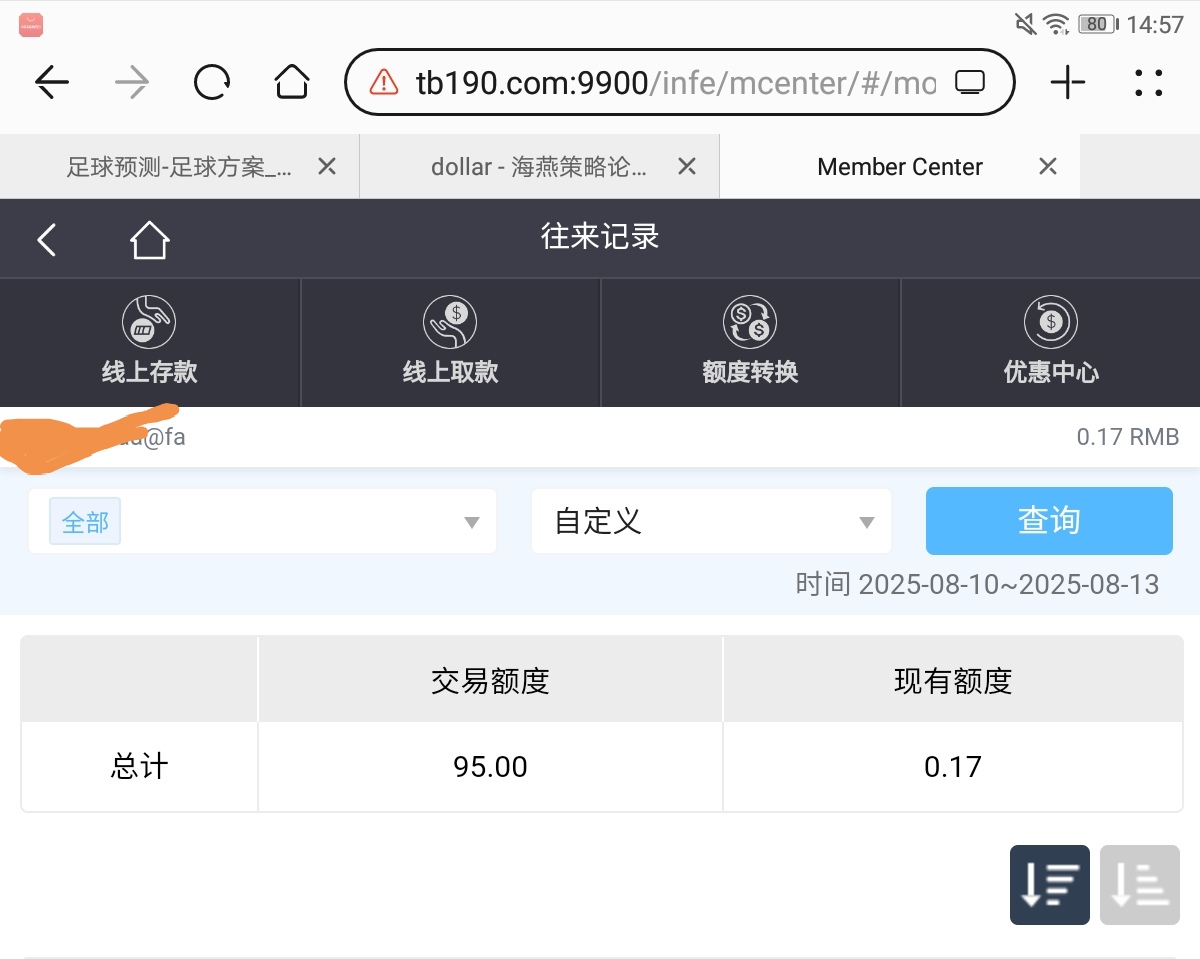Add a new browser tab with plus icon
Image resolution: width=1200 pixels, height=959 pixels.
[1068, 83]
